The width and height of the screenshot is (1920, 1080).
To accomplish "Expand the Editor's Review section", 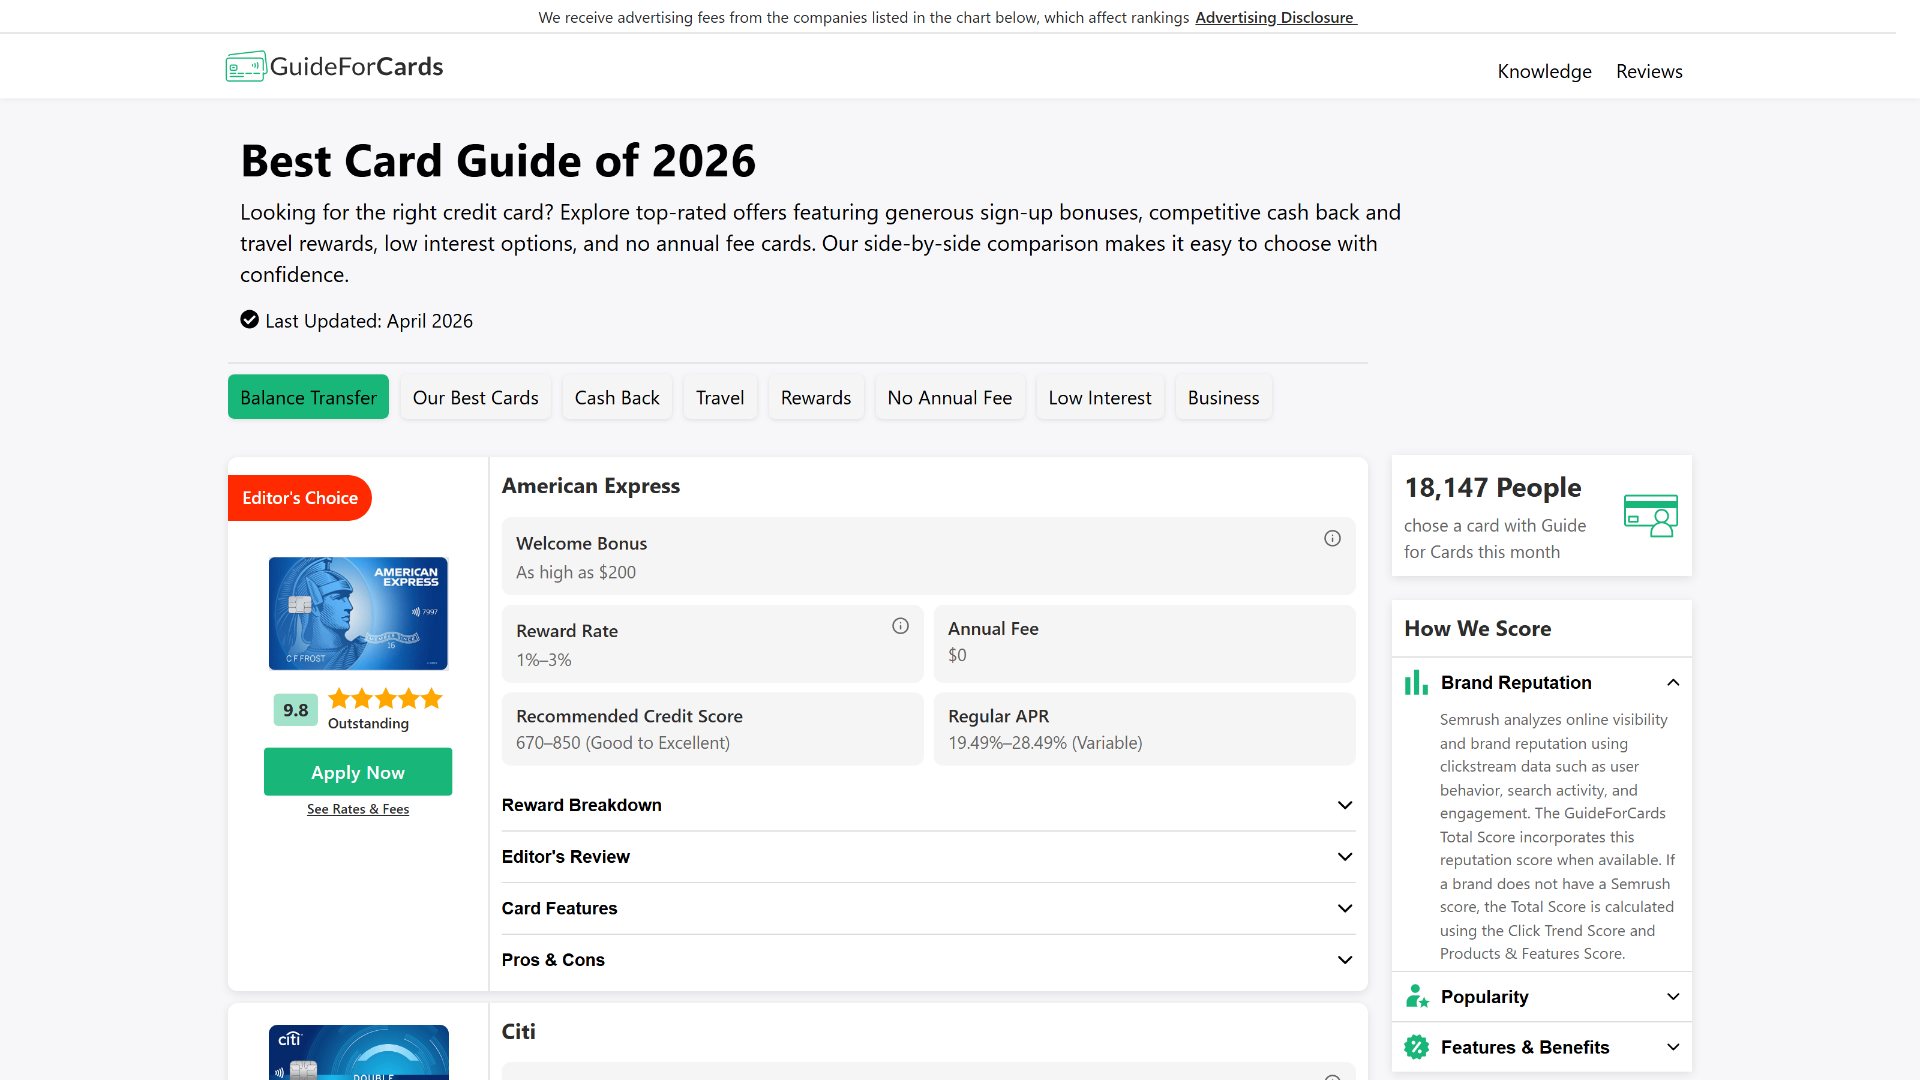I will coord(928,857).
